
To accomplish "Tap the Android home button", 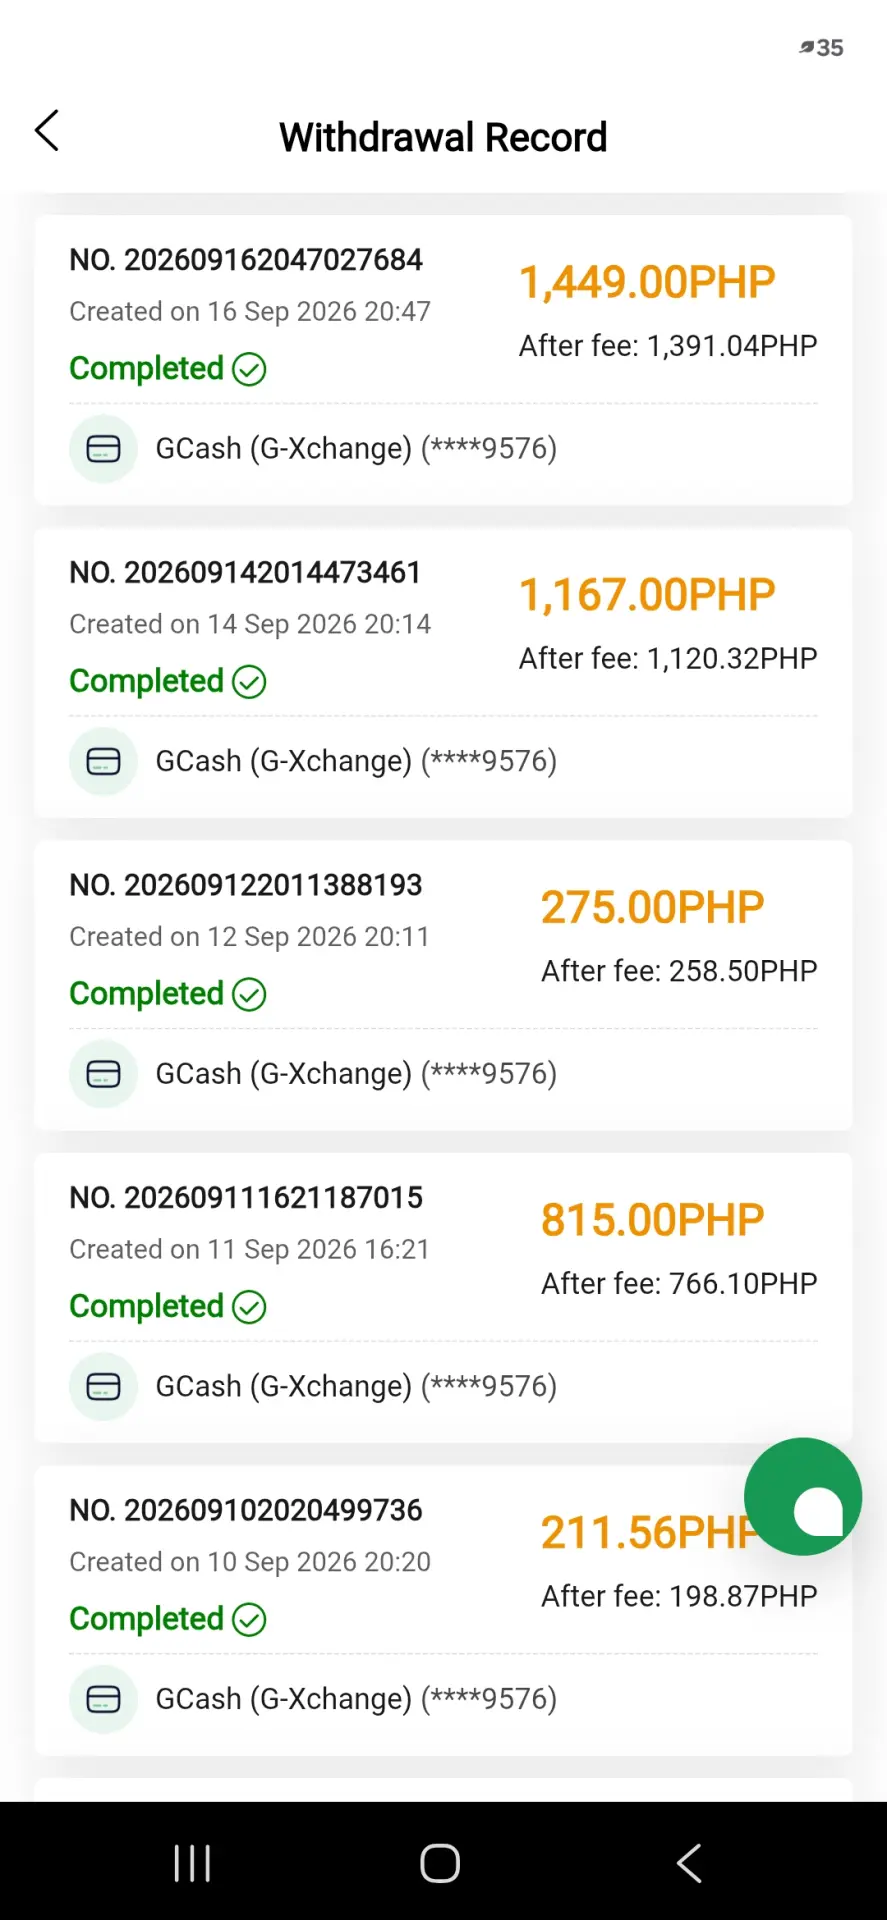I will pos(440,1863).
